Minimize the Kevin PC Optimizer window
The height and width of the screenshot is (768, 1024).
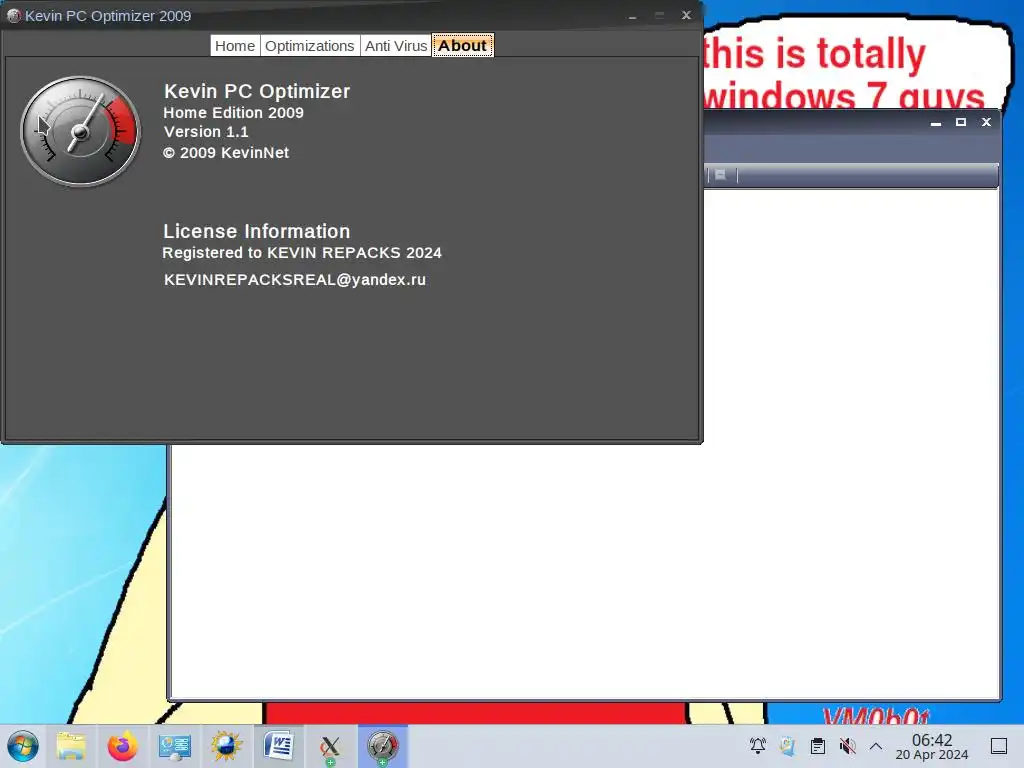[632, 16]
